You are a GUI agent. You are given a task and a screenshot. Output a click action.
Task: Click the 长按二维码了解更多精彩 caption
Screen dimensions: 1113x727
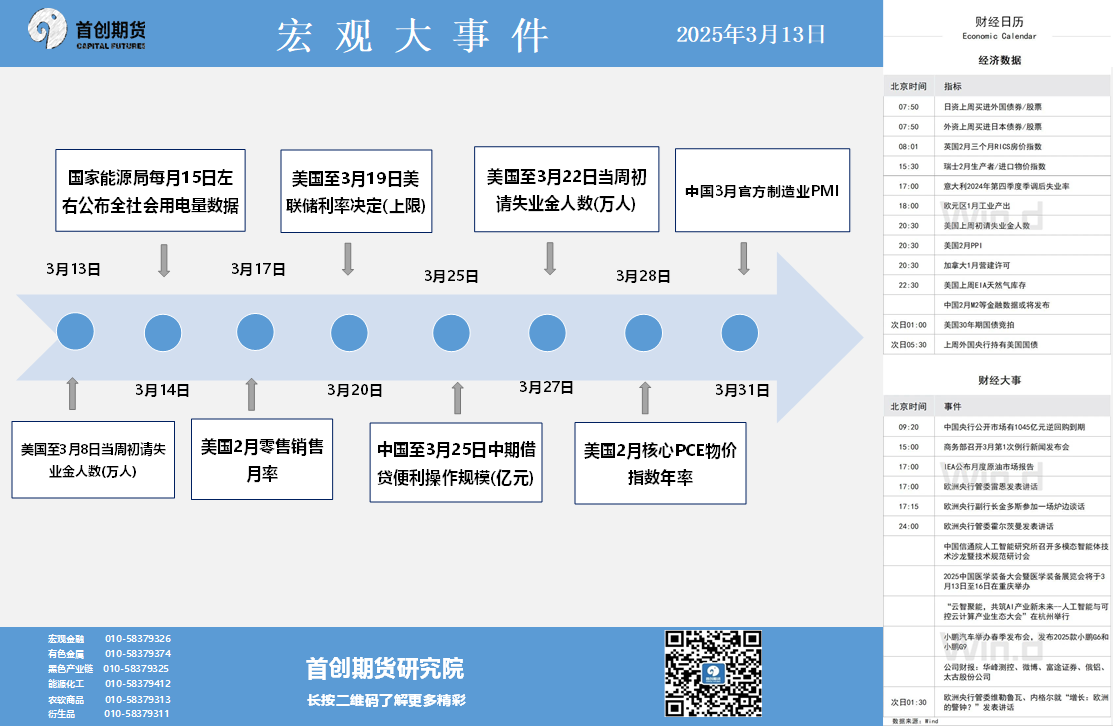click(386, 701)
